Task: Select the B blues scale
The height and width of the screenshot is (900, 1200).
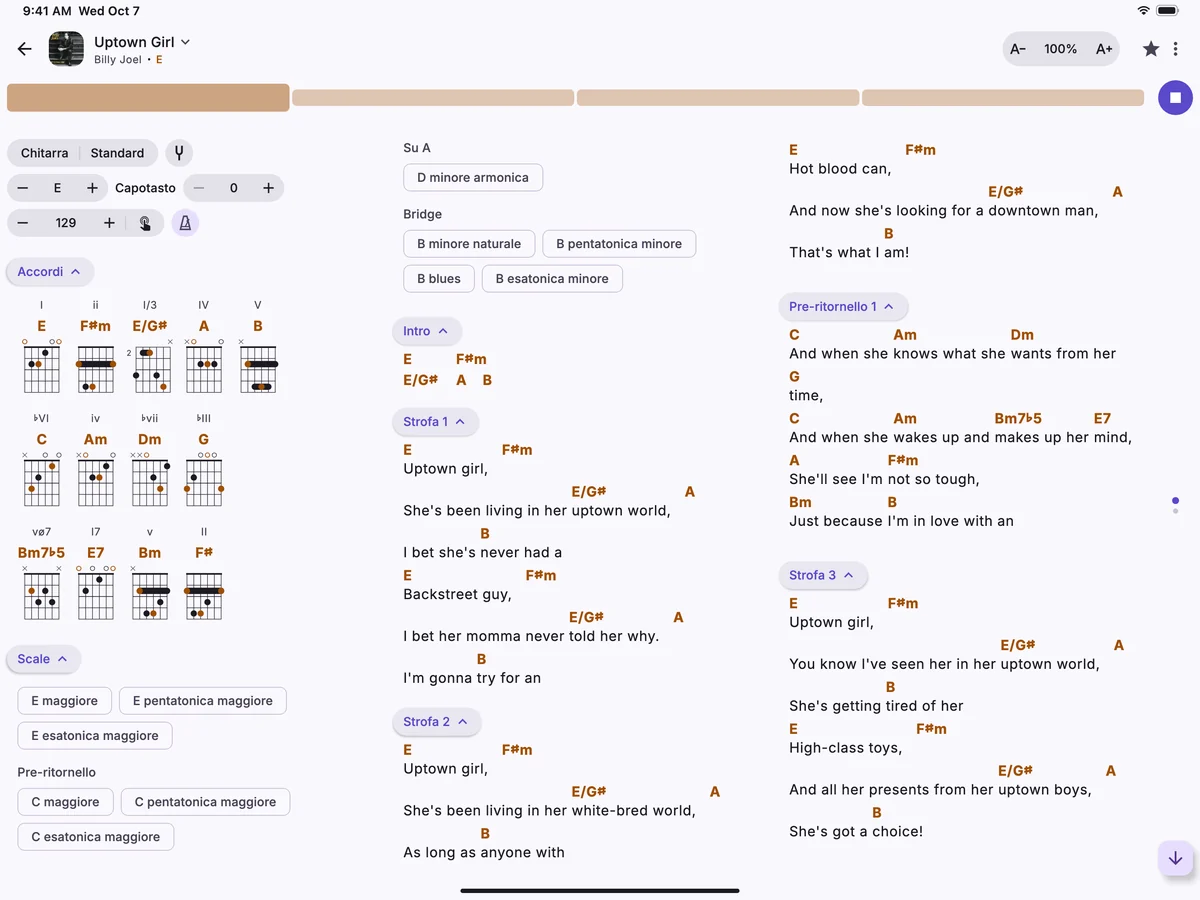Action: (439, 279)
